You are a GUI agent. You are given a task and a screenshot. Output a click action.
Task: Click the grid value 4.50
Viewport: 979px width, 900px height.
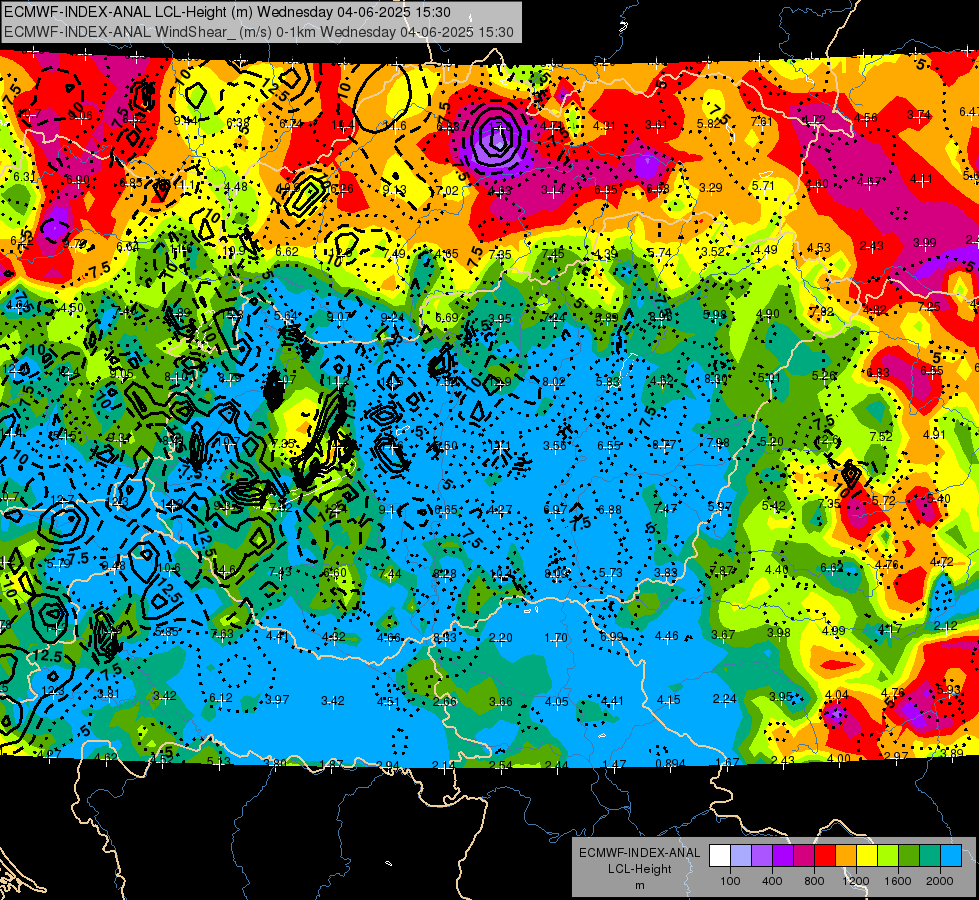[x=72, y=308]
